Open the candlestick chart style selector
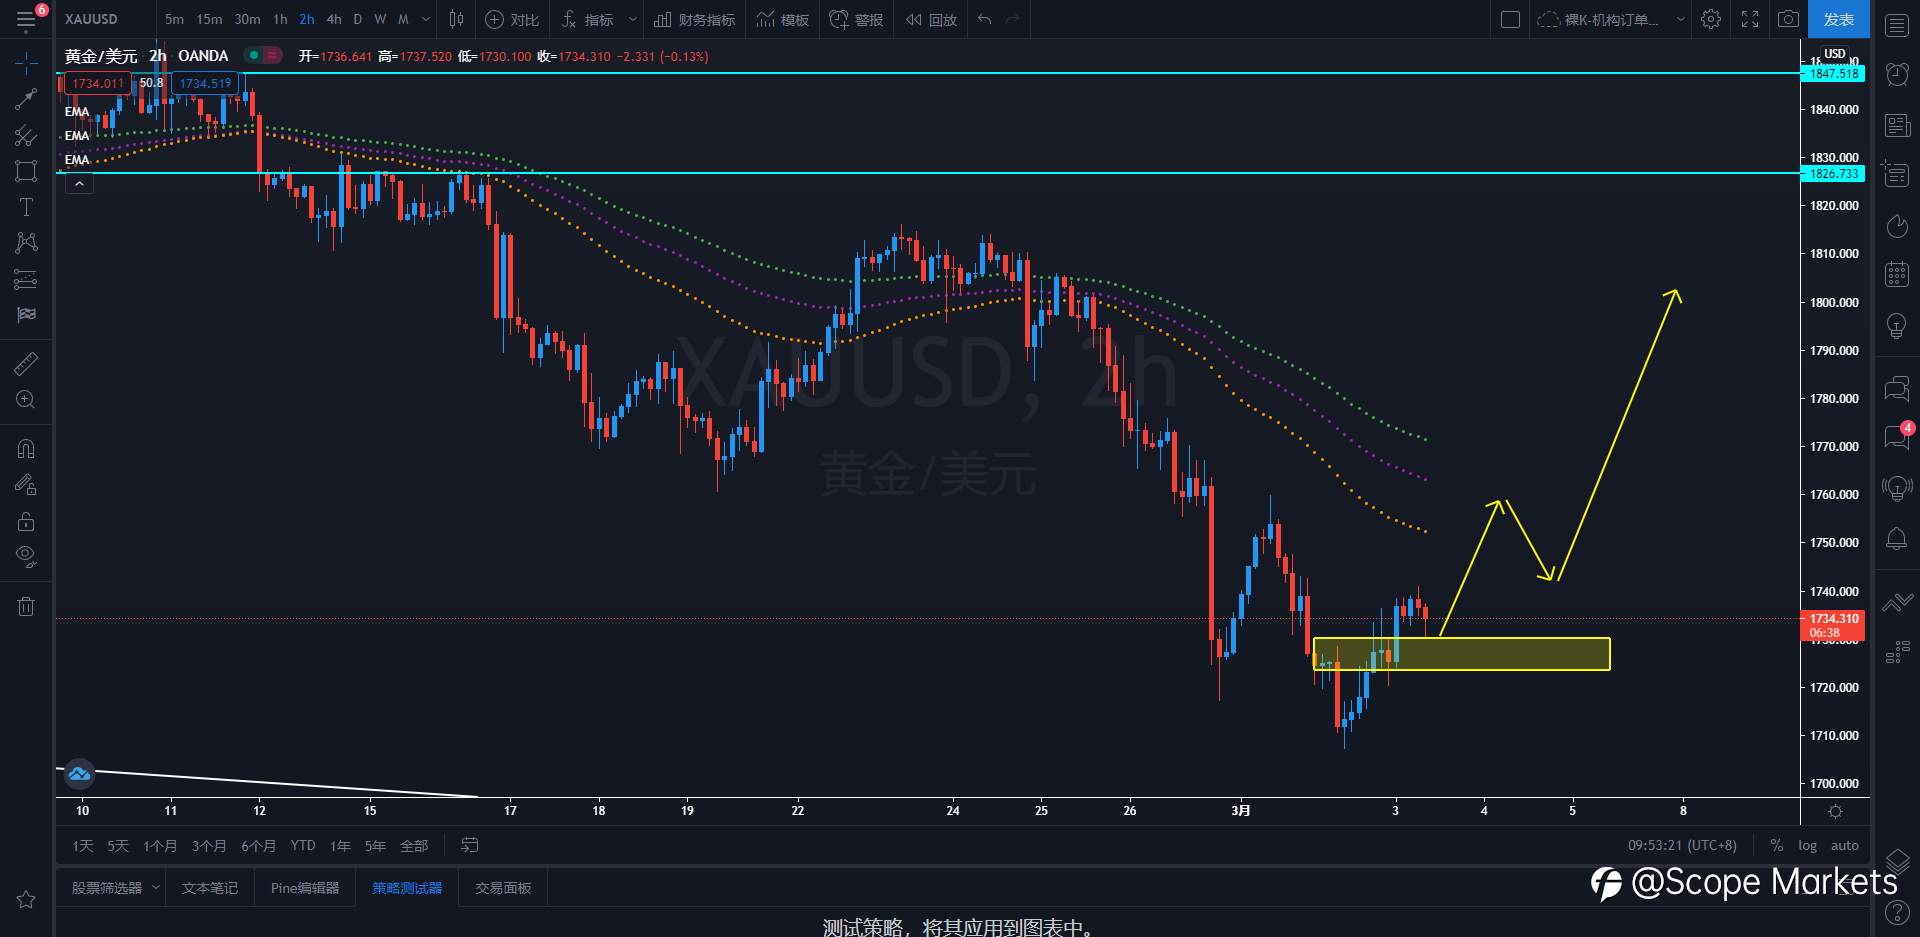The image size is (1920, 937). tap(456, 19)
